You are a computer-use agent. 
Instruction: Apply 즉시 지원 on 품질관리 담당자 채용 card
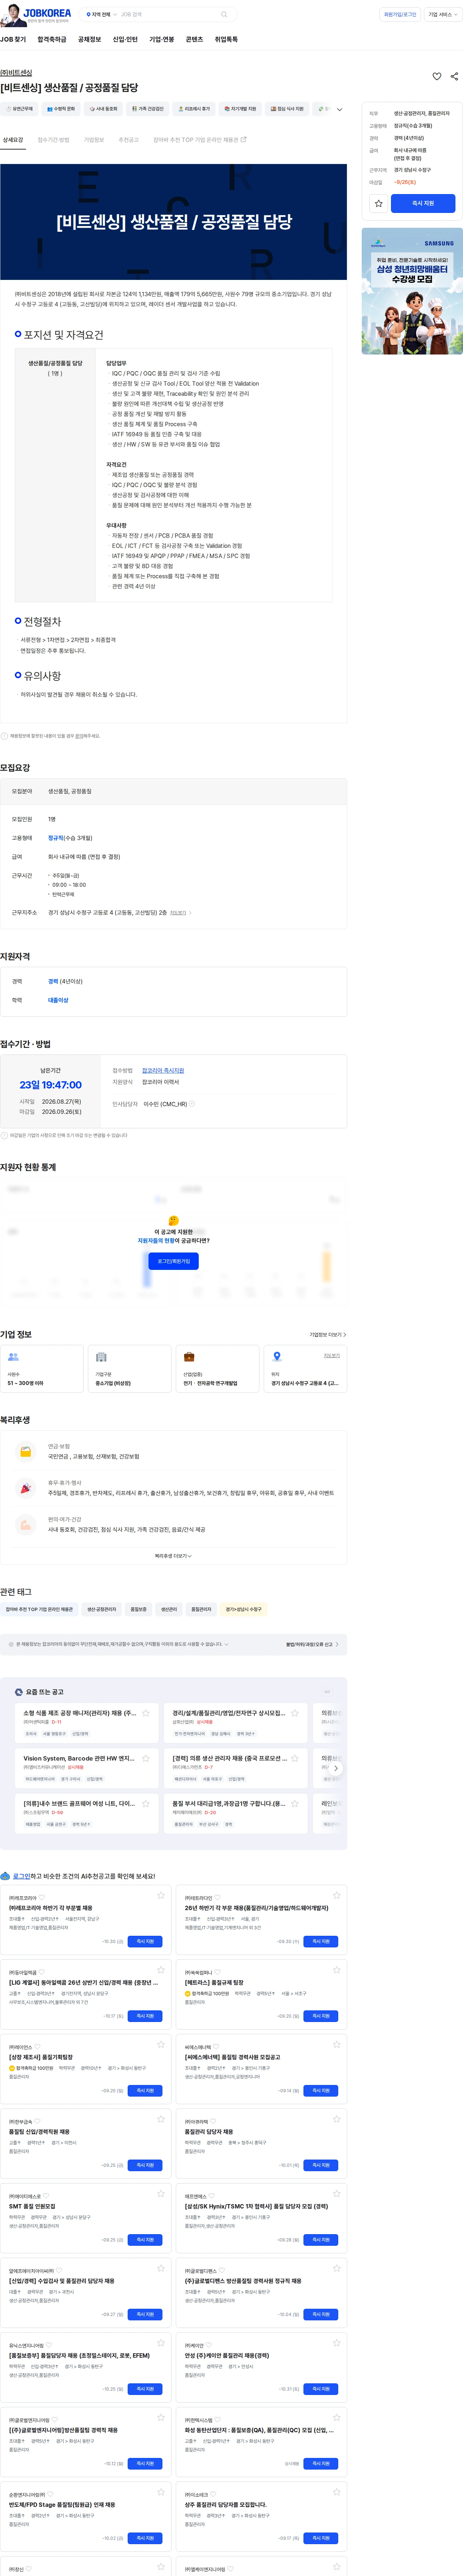[321, 2165]
